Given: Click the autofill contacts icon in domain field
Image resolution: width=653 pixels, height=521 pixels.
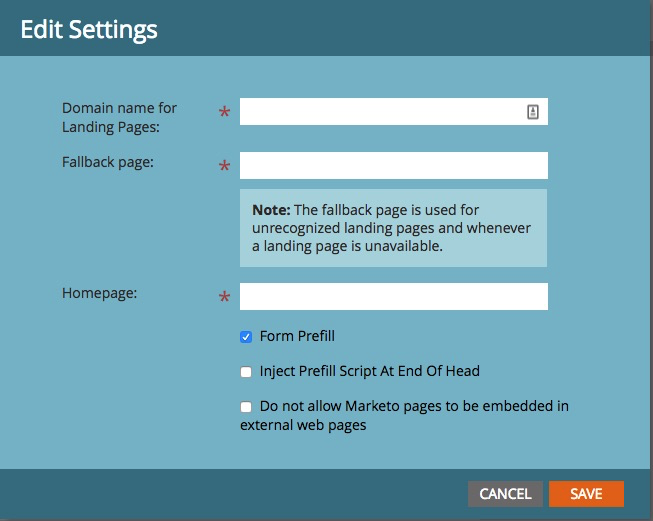Looking at the screenshot, I should (x=533, y=112).
